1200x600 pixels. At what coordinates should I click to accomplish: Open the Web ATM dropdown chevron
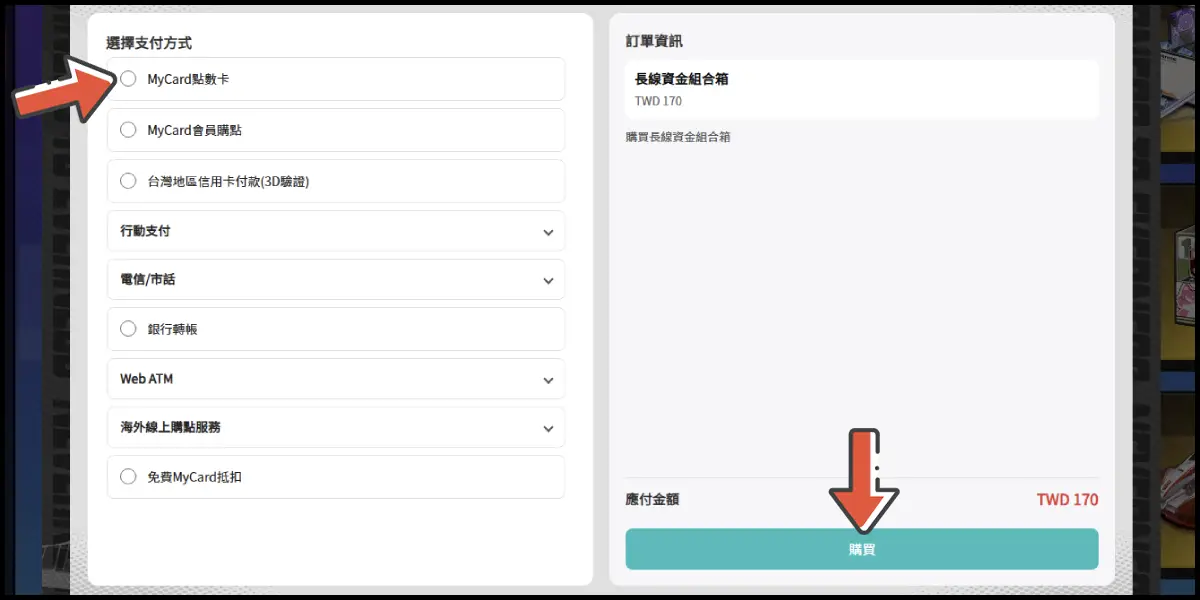548,380
